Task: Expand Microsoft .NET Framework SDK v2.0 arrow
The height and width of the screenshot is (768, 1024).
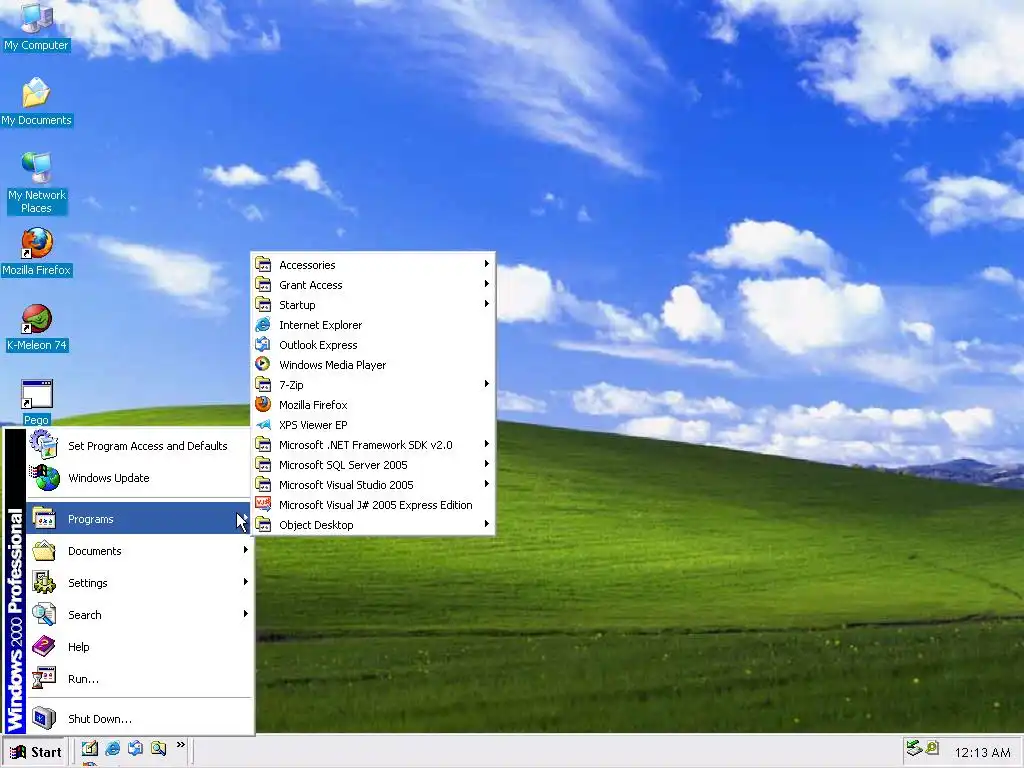Action: tap(487, 444)
